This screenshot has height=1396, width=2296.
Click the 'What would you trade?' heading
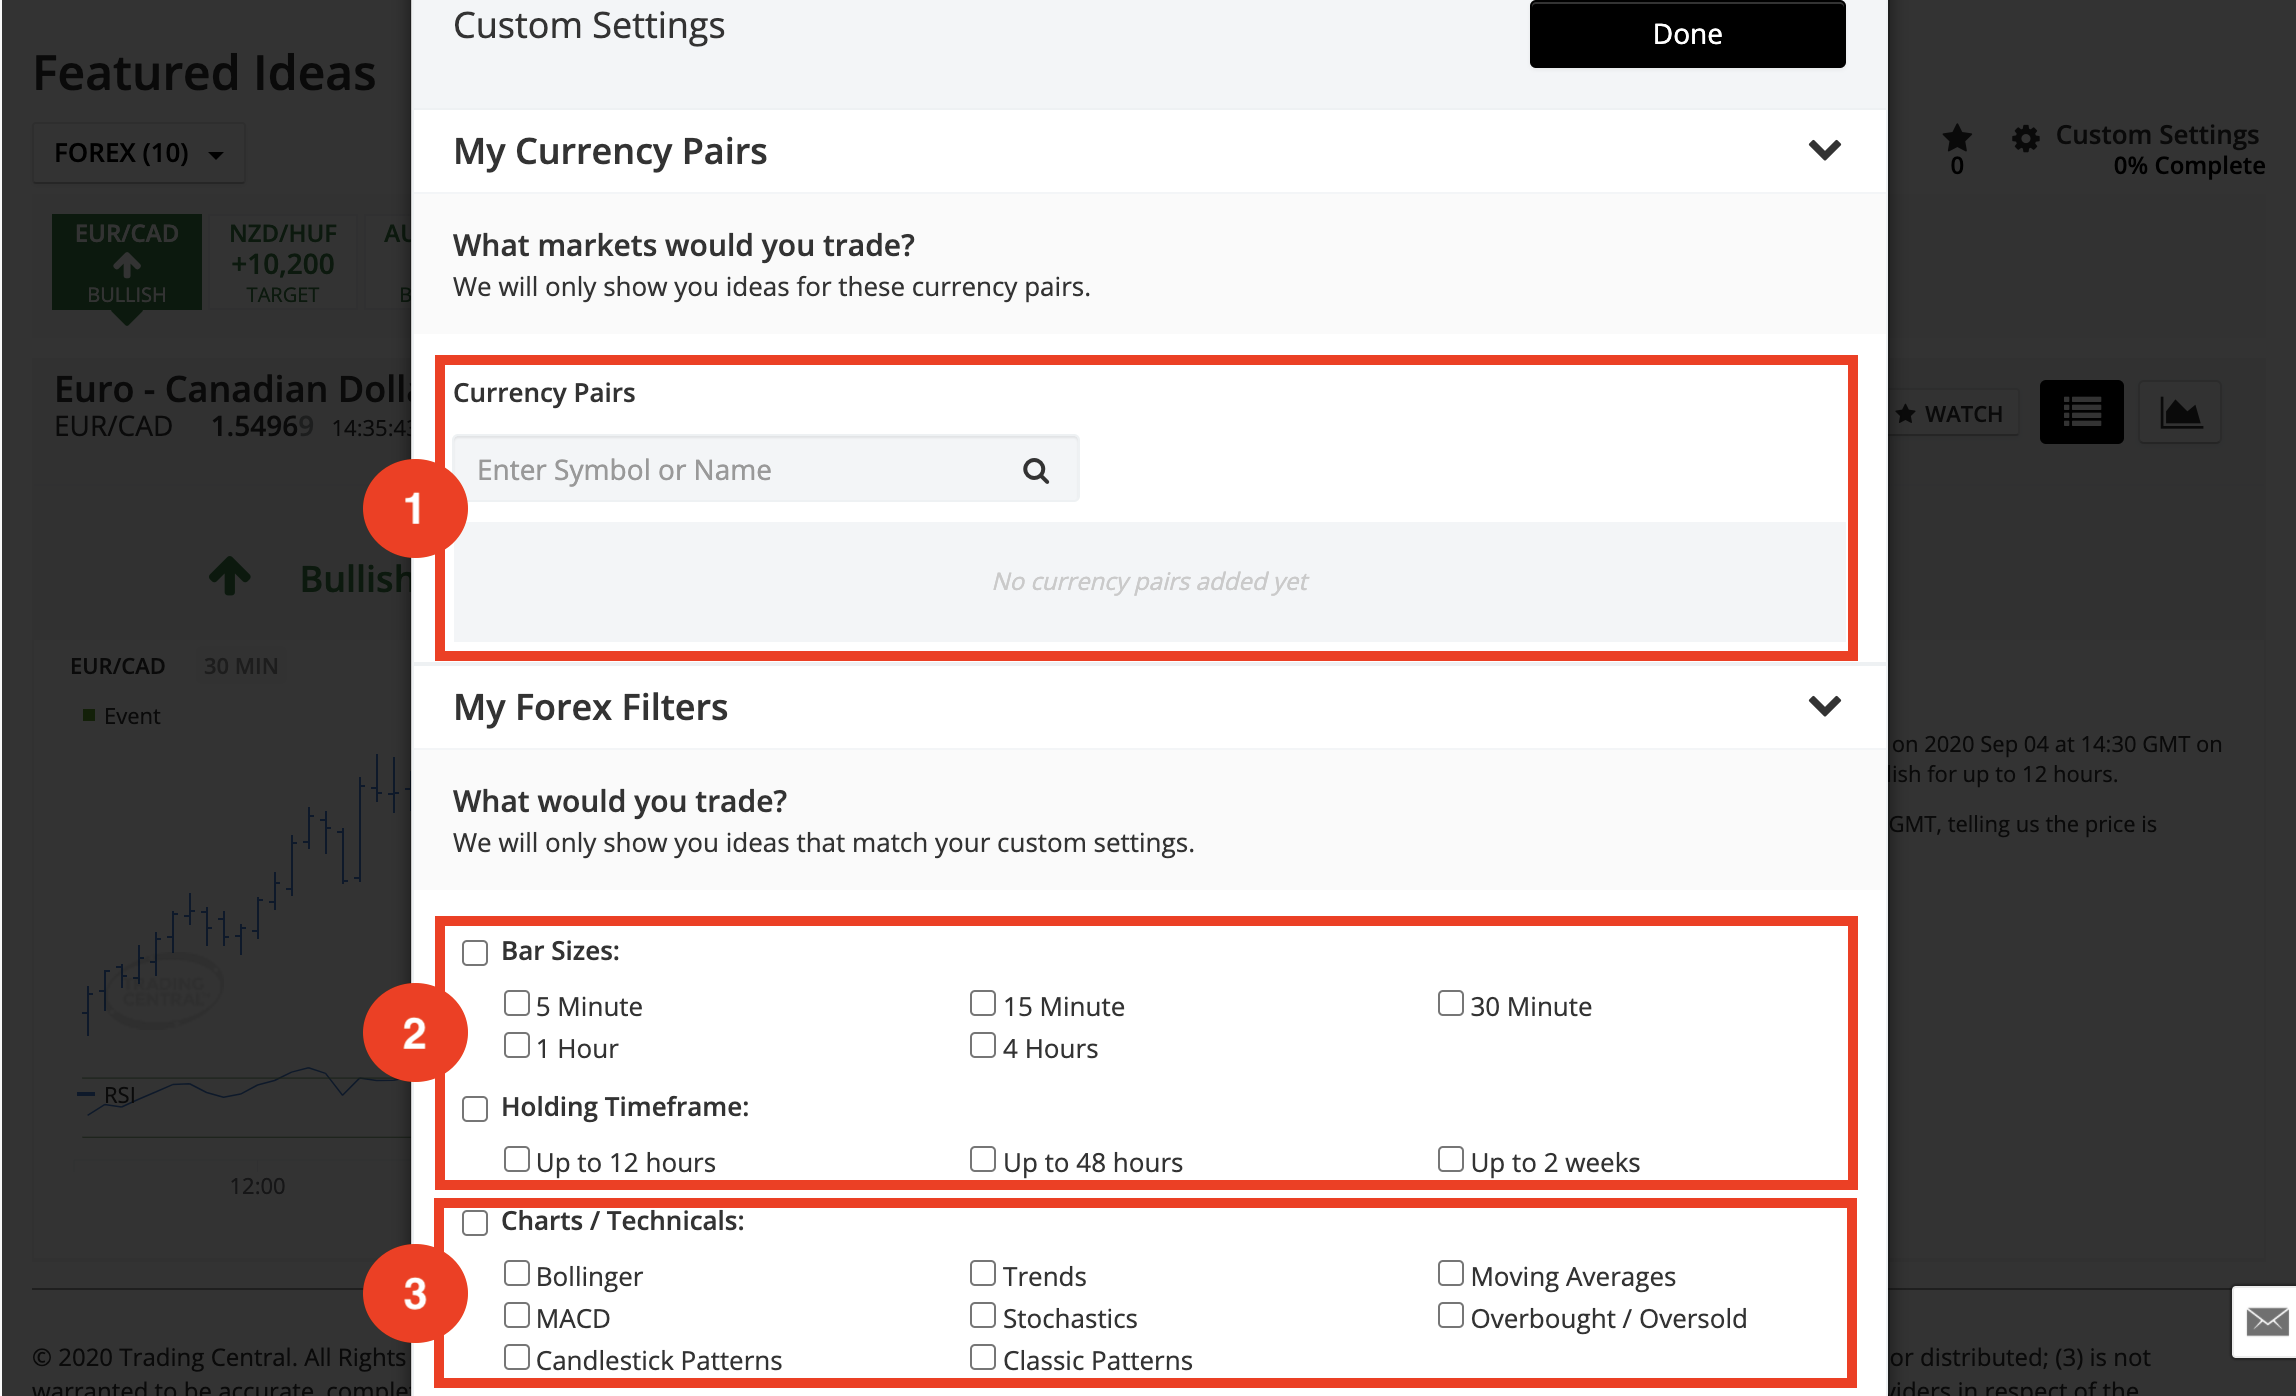pyautogui.click(x=620, y=801)
